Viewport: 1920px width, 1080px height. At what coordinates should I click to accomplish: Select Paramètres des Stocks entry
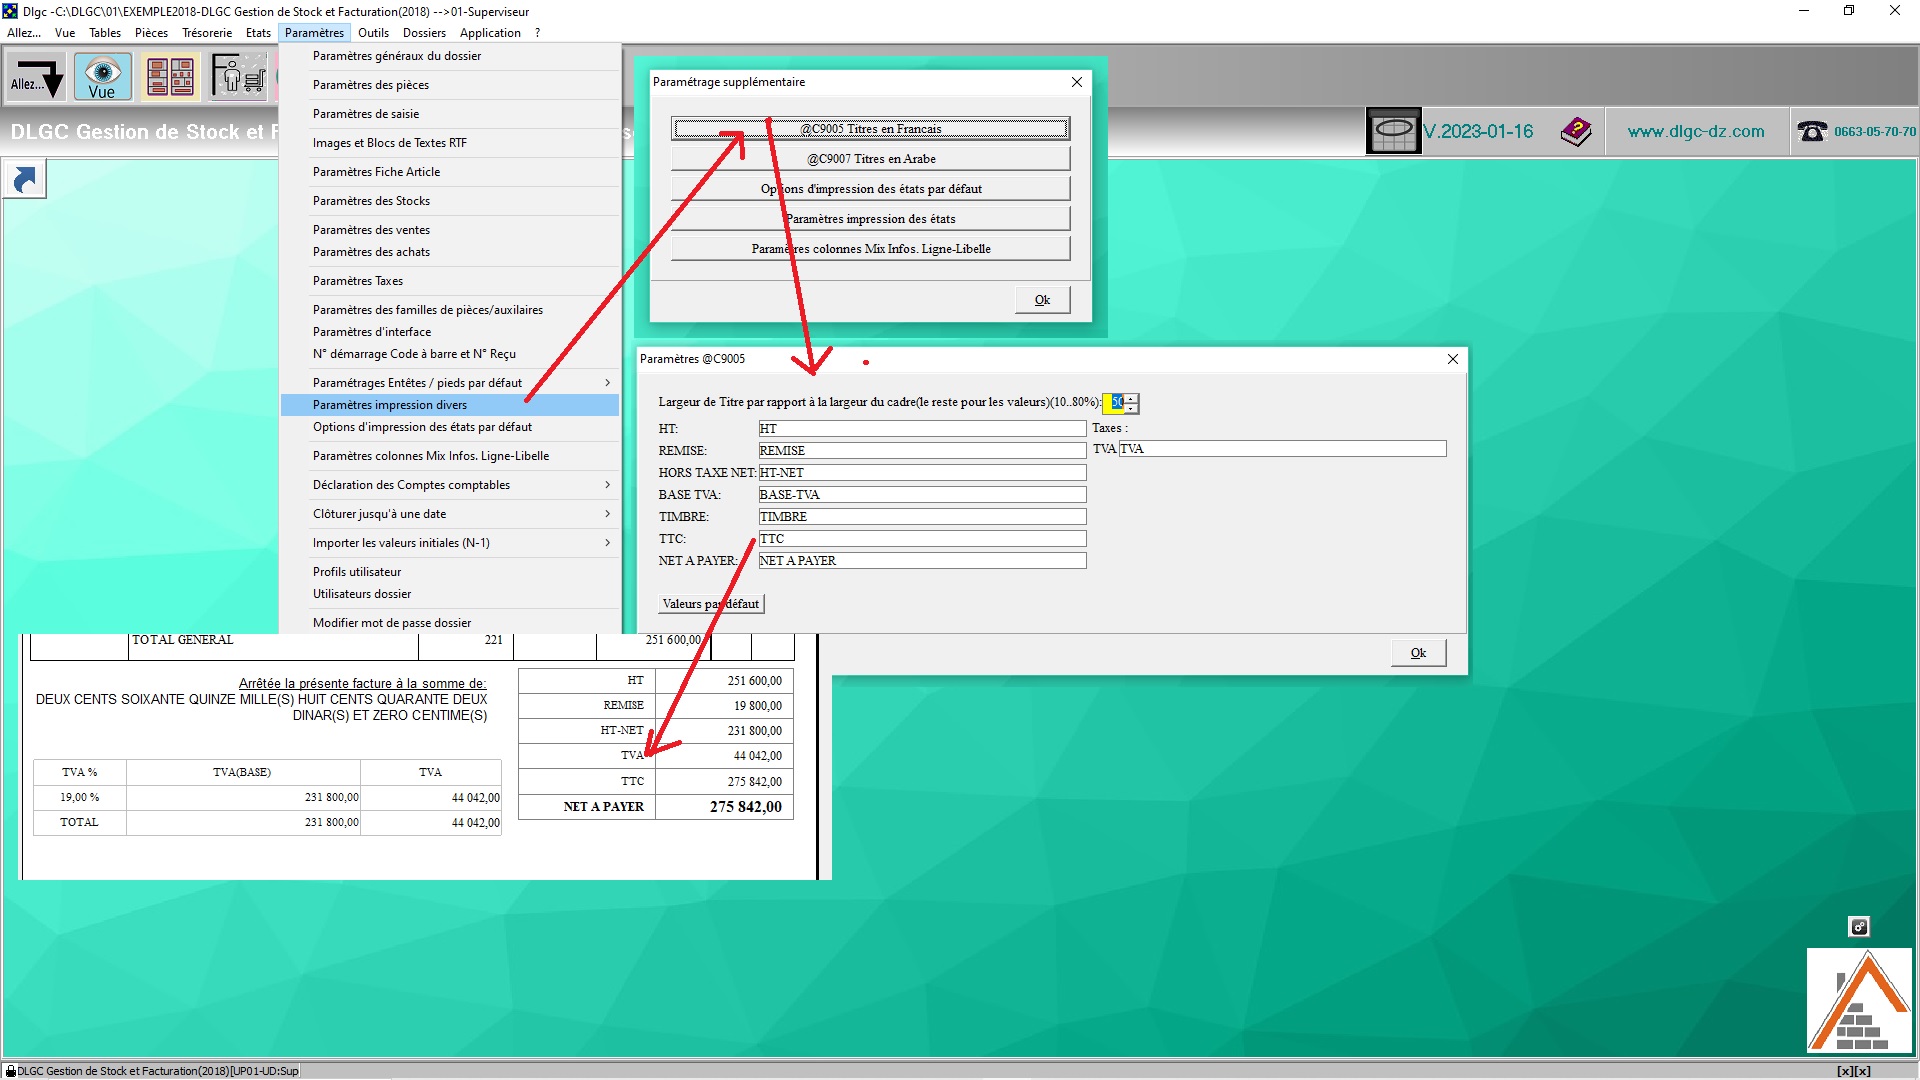(x=450, y=201)
